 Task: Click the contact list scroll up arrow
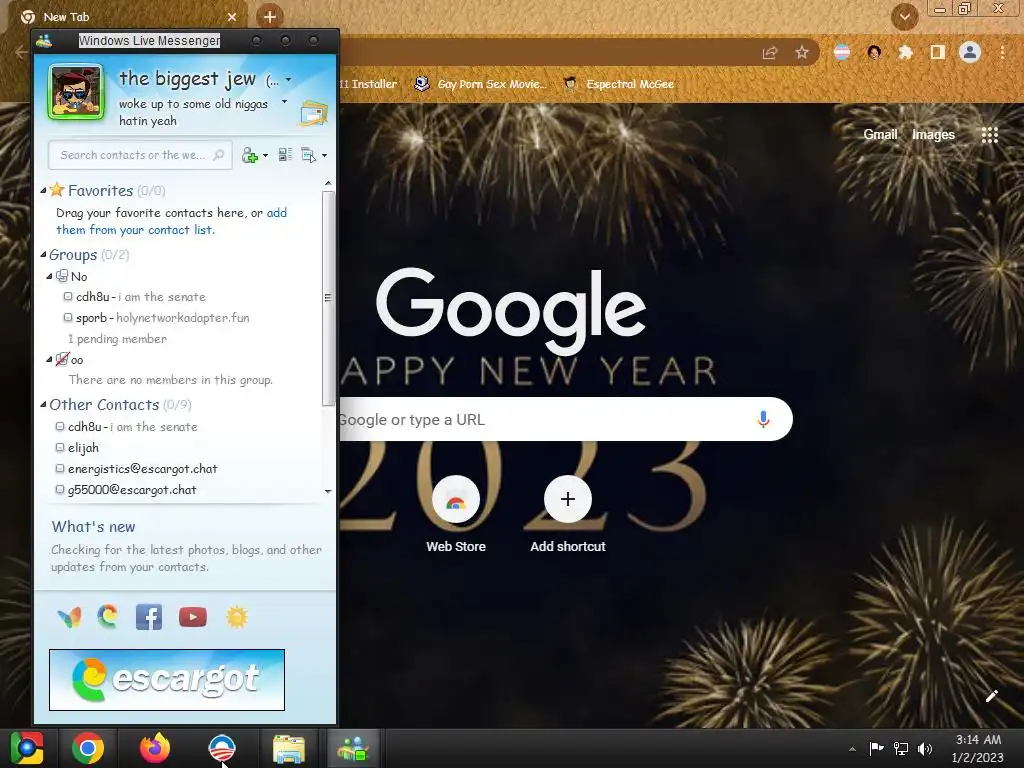pos(328,184)
